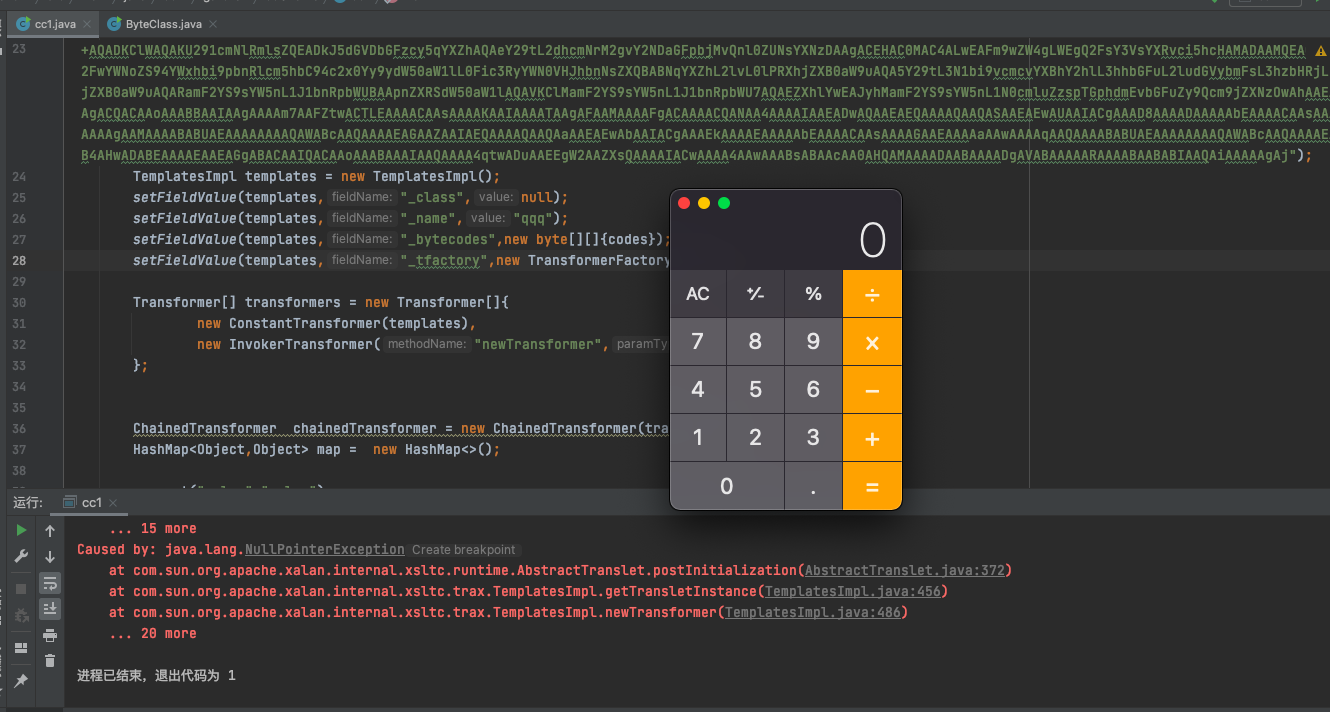This screenshot has height=712, width=1330.
Task: Restore layout icon in run panel
Action: [x=20, y=648]
